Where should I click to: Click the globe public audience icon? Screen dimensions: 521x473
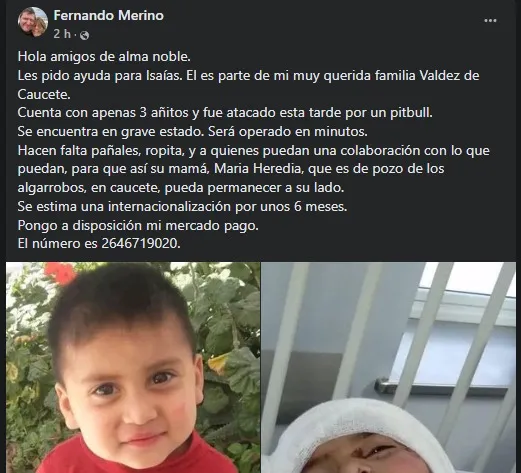point(85,35)
